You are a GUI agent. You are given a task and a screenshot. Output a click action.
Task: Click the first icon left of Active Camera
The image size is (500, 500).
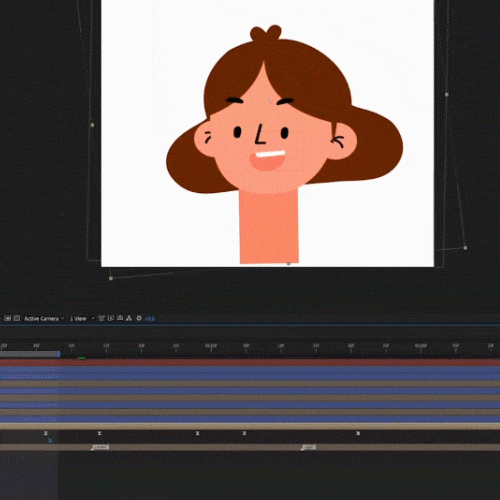click(x=17, y=318)
